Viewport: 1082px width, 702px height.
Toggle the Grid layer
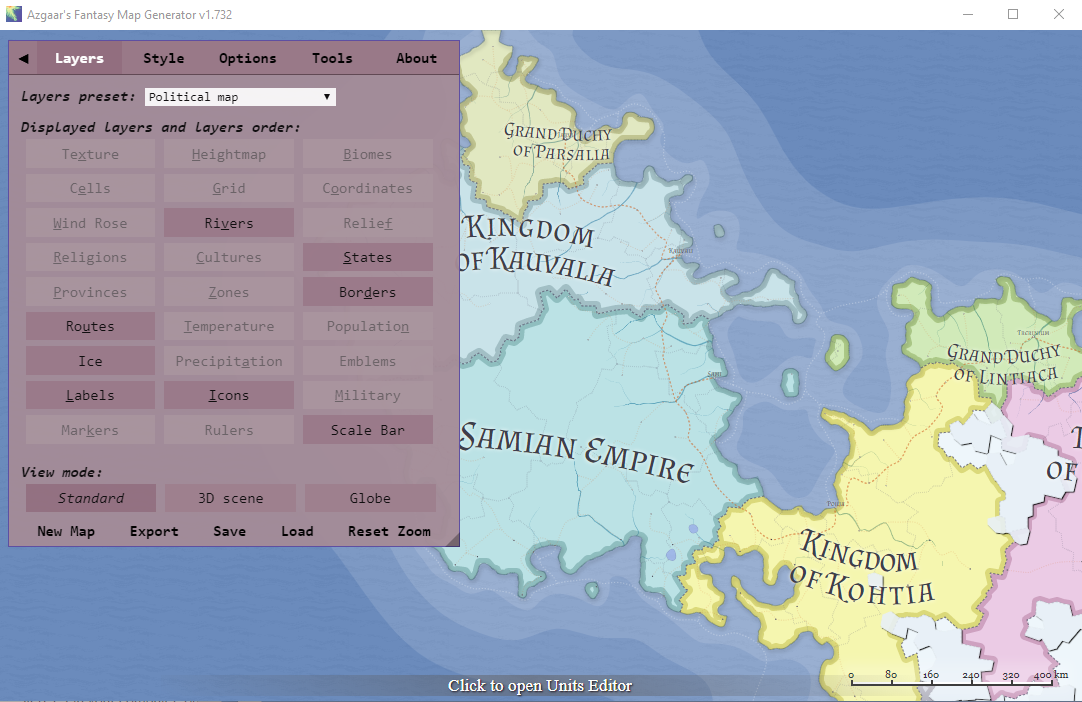click(228, 188)
